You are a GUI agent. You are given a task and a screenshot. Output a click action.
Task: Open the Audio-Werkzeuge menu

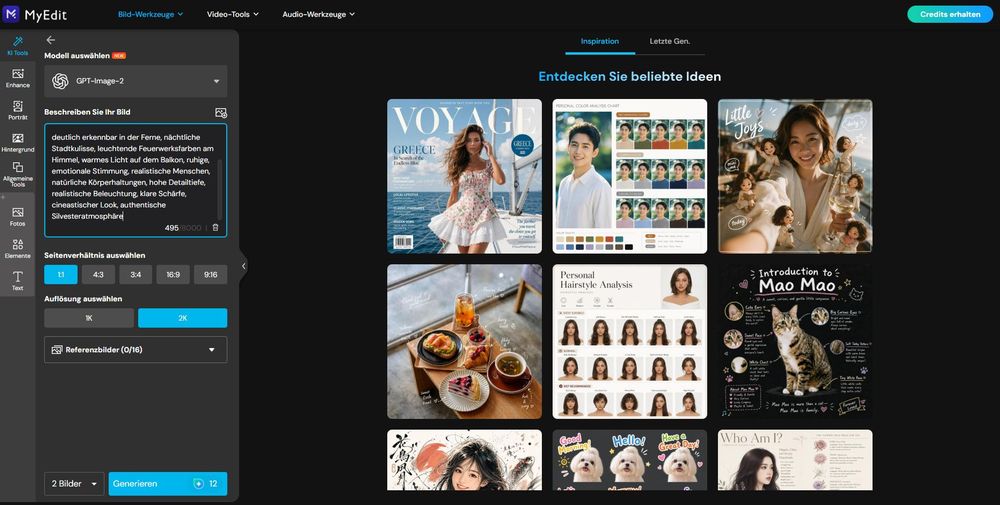pyautogui.click(x=318, y=14)
